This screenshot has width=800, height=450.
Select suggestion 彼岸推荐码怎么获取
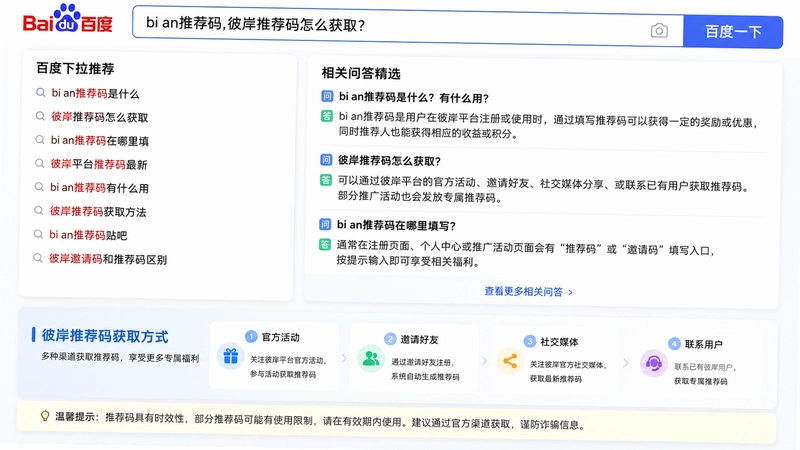tap(99, 117)
